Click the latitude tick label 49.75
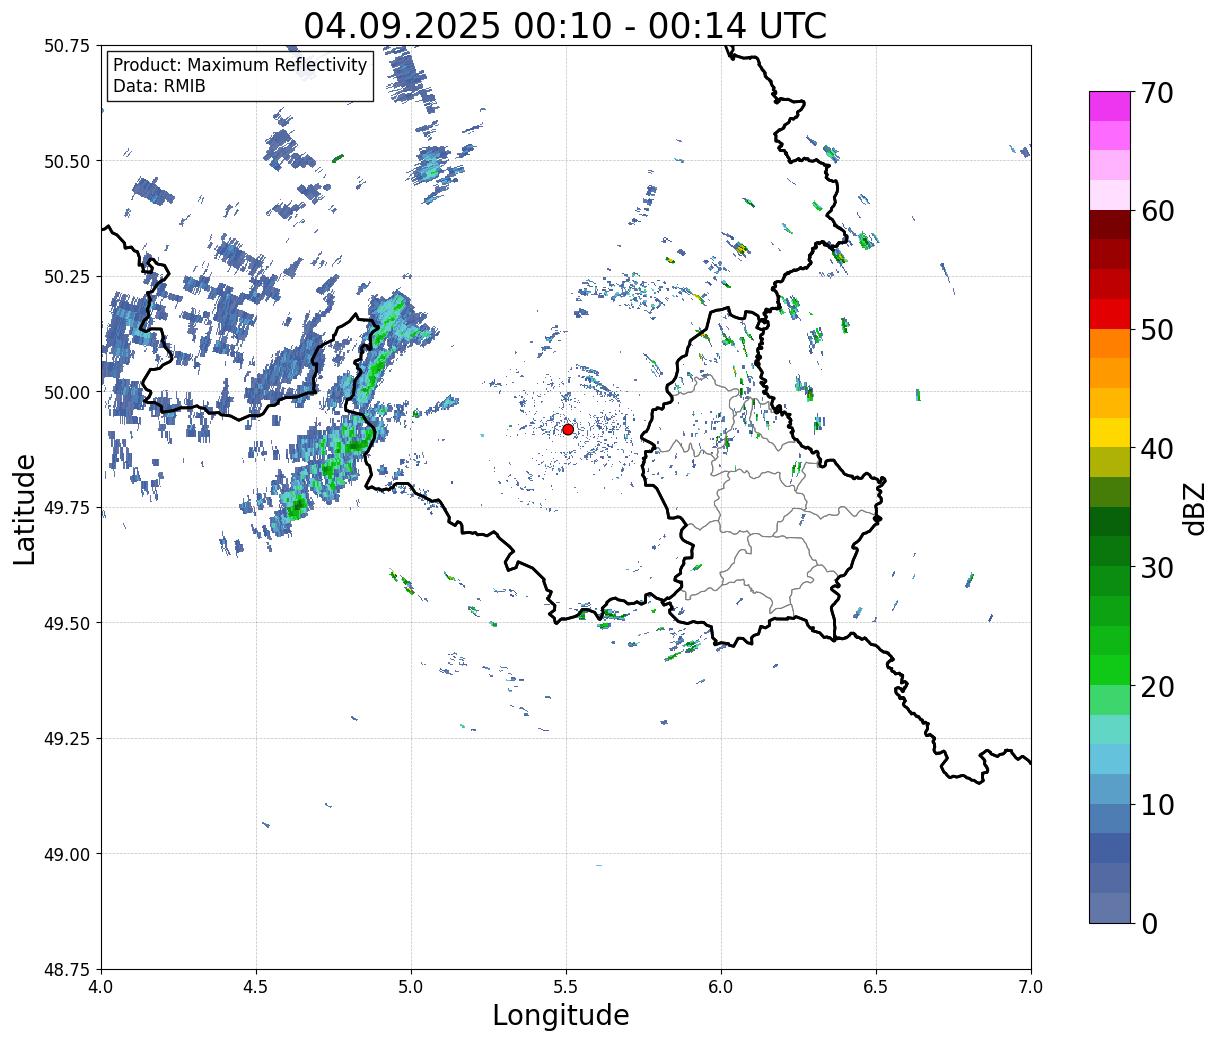This screenshot has height=1040, width=1219. pos(67,508)
